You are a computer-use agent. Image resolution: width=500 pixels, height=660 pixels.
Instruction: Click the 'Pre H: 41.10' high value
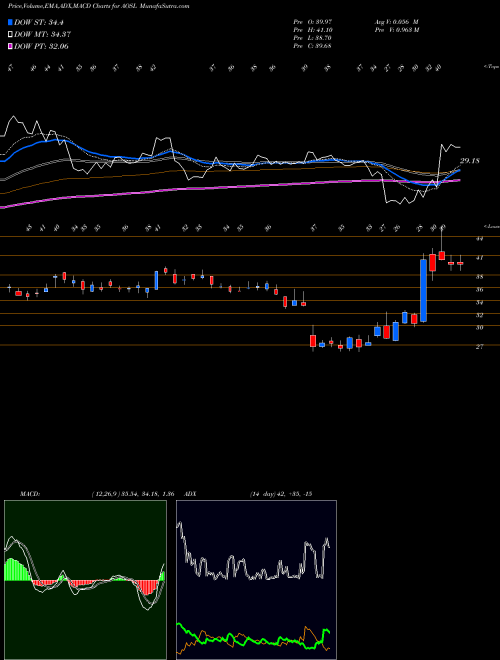pyautogui.click(x=313, y=30)
